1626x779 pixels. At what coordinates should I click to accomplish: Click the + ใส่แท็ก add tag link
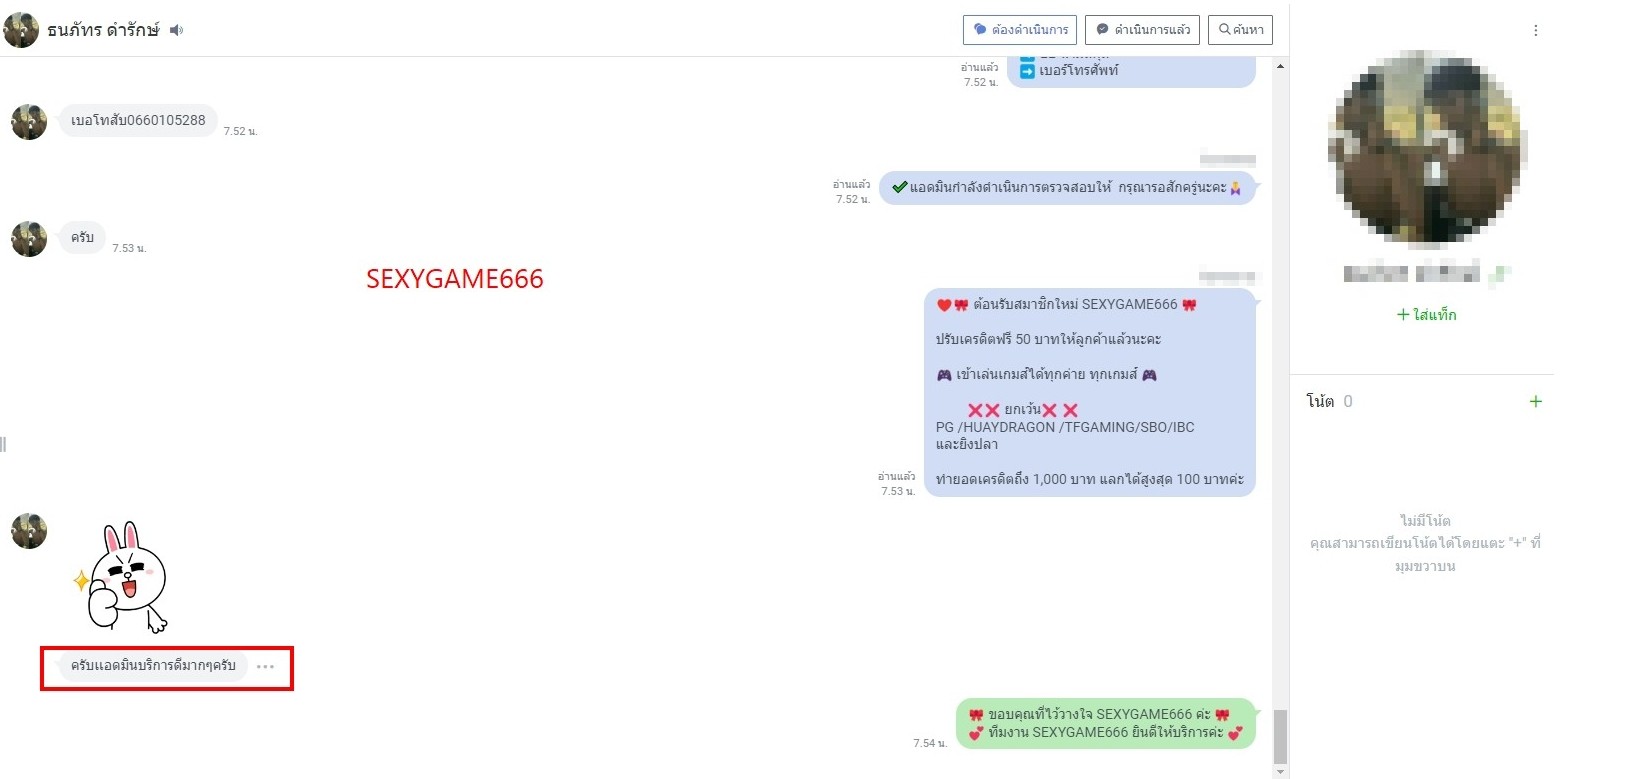point(1426,315)
